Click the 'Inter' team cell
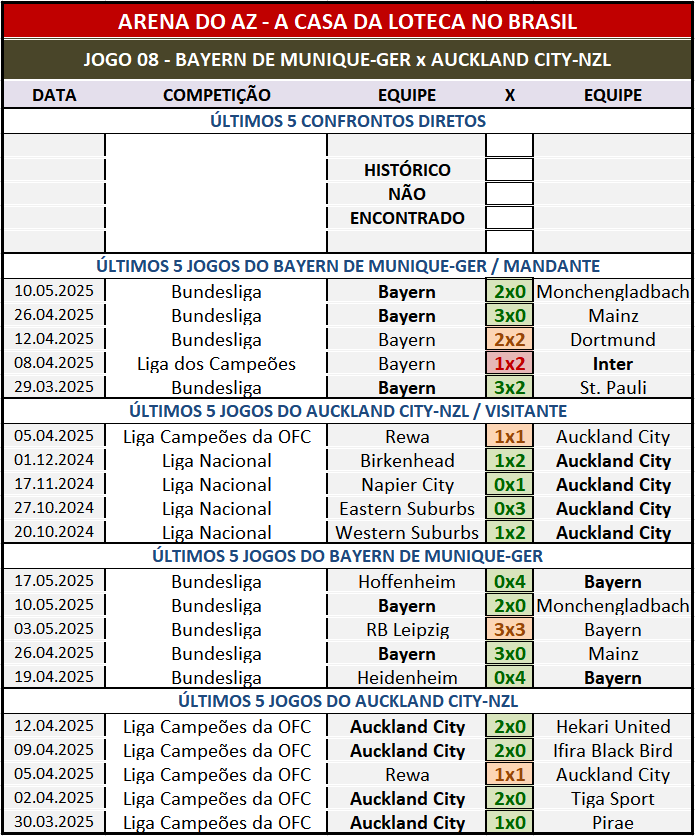This screenshot has height=836, width=695. point(612,364)
